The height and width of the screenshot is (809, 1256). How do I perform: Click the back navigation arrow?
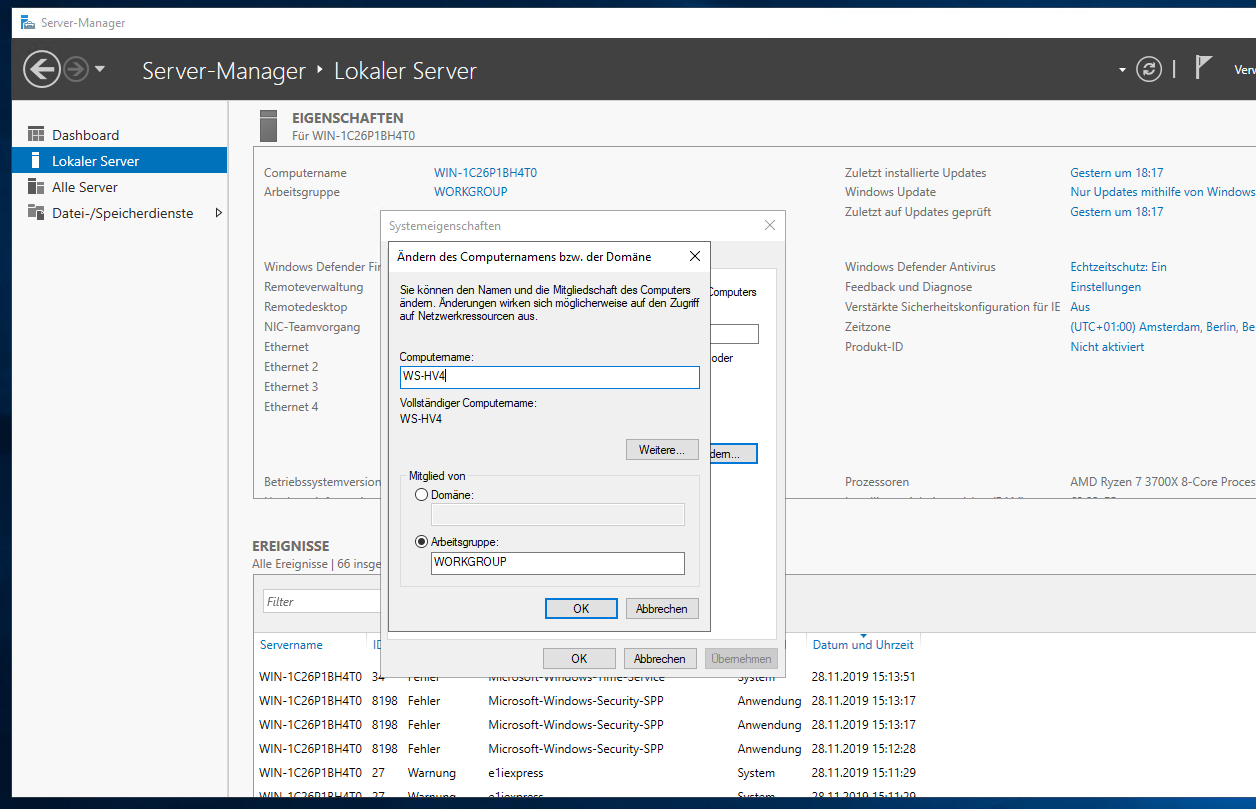pos(41,70)
